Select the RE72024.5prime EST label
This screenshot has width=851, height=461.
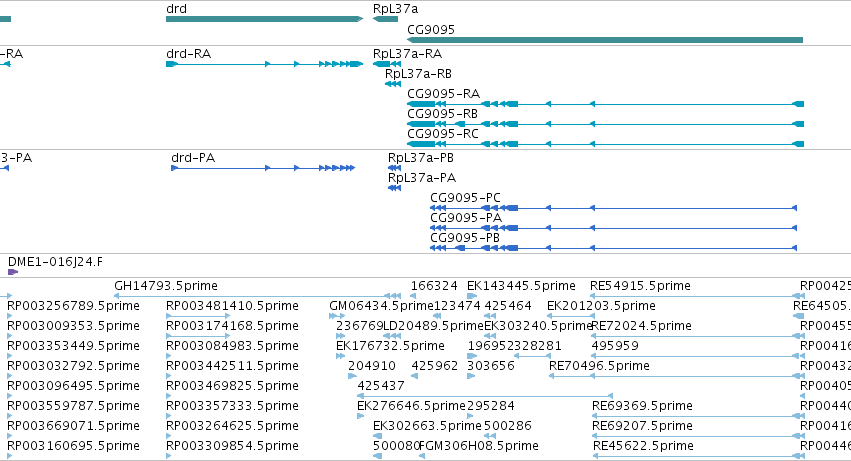point(642,326)
